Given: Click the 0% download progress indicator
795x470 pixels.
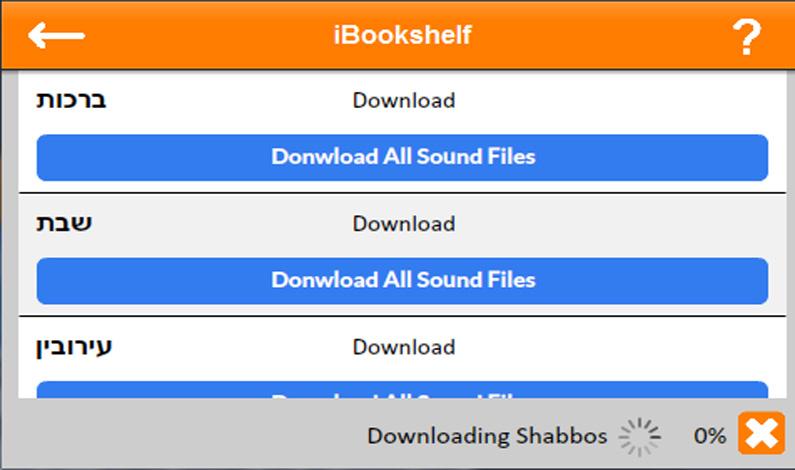Looking at the screenshot, I should point(709,436).
